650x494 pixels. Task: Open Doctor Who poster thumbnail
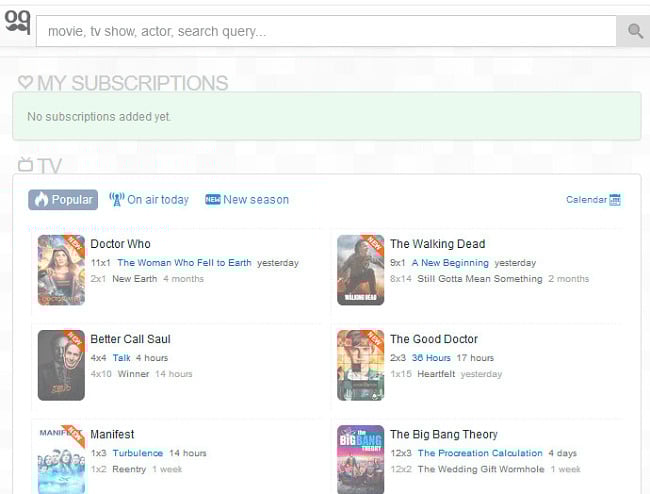pos(61,270)
